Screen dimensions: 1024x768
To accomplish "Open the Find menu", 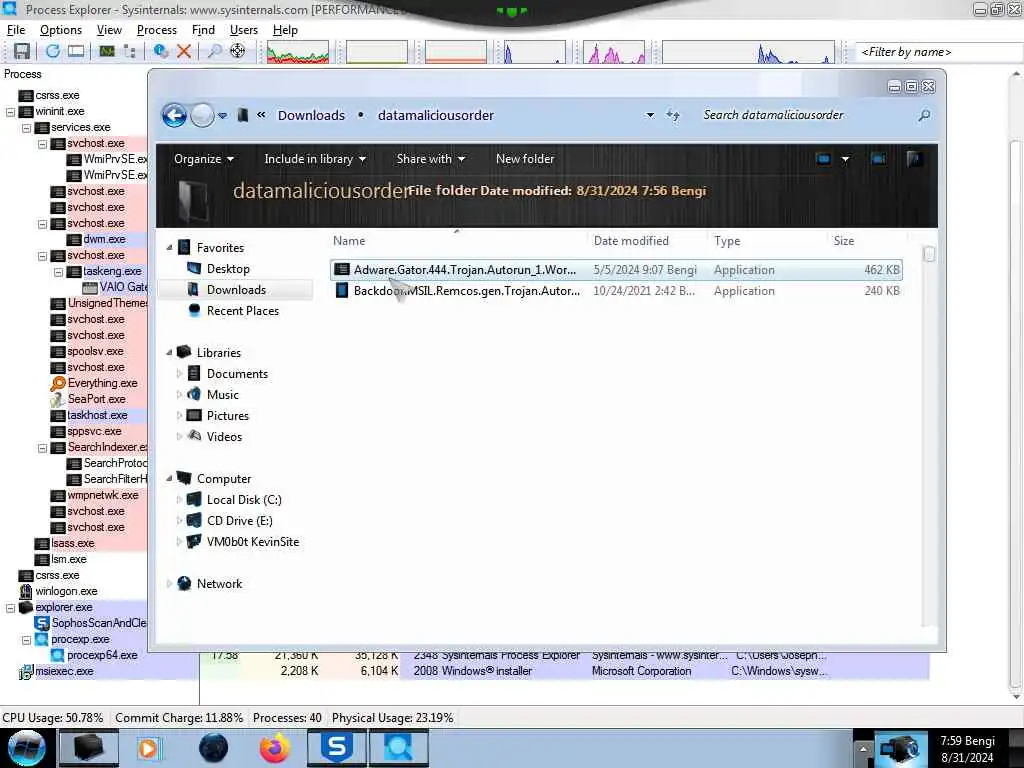I will pos(203,30).
